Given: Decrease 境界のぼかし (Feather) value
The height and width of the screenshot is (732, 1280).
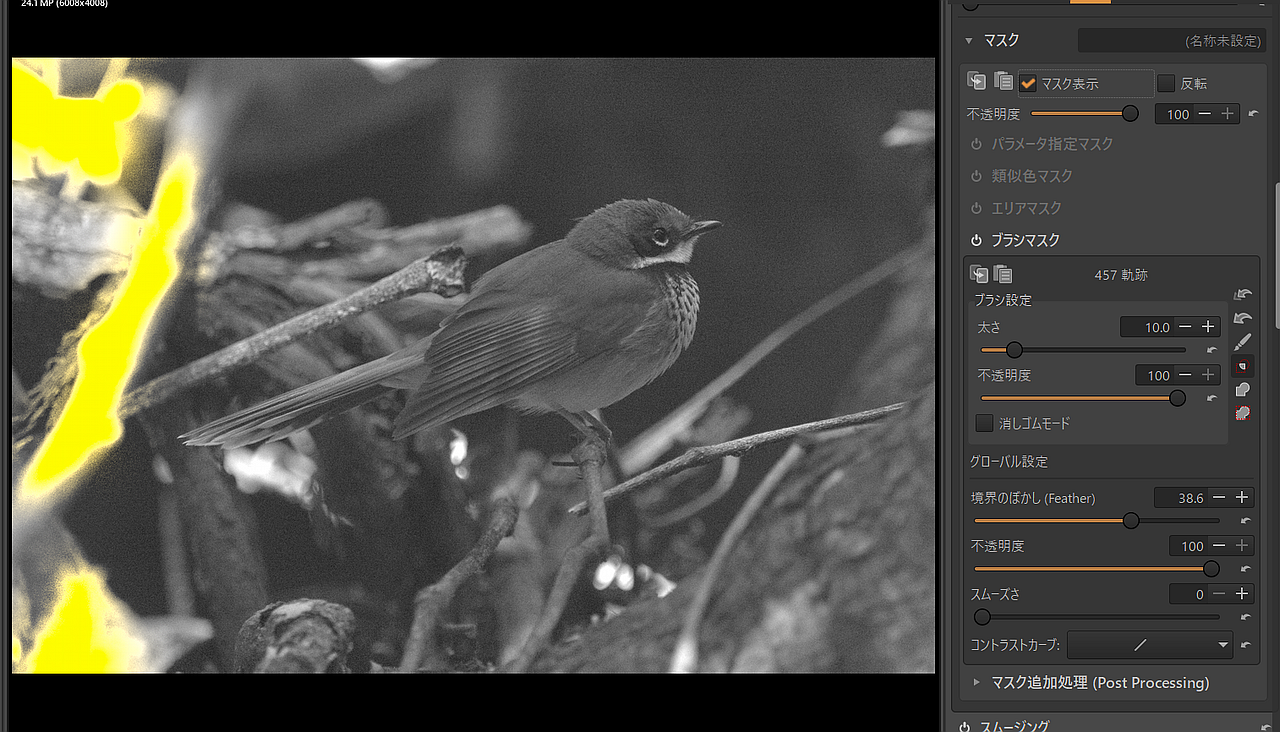Looking at the screenshot, I should tap(1219, 497).
